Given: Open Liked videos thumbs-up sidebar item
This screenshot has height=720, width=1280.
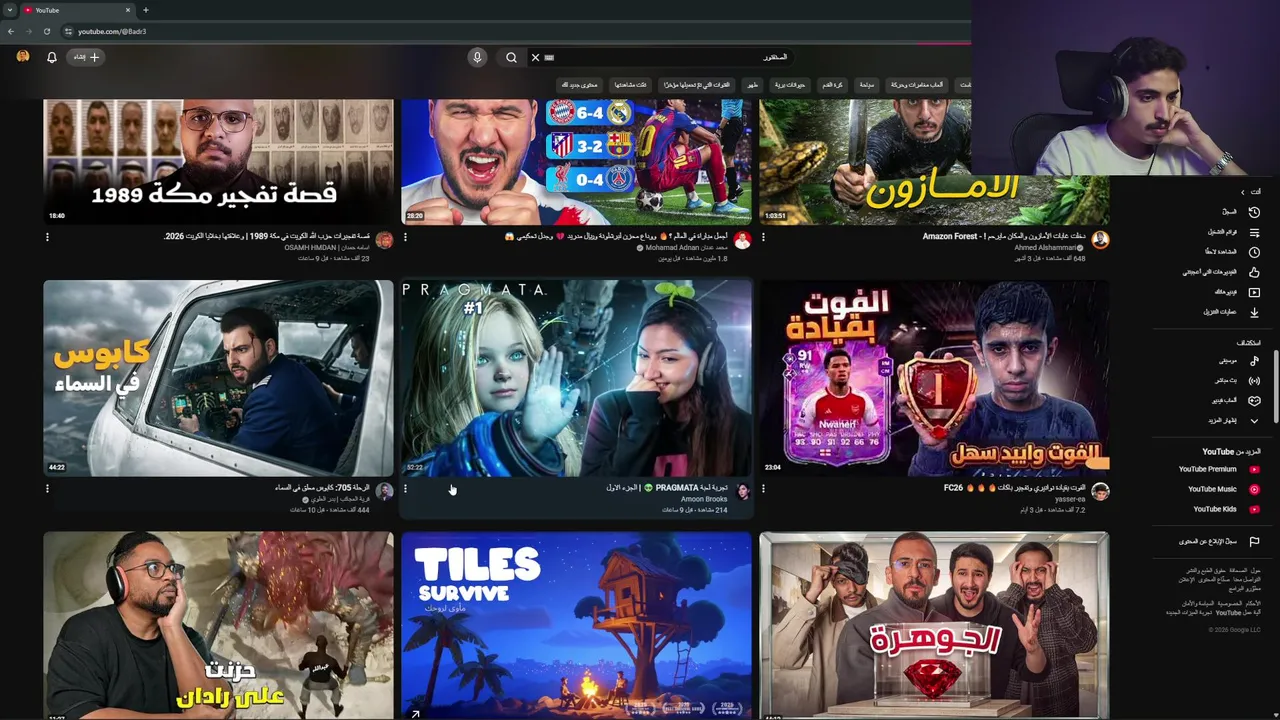Looking at the screenshot, I should (x=1221, y=272).
